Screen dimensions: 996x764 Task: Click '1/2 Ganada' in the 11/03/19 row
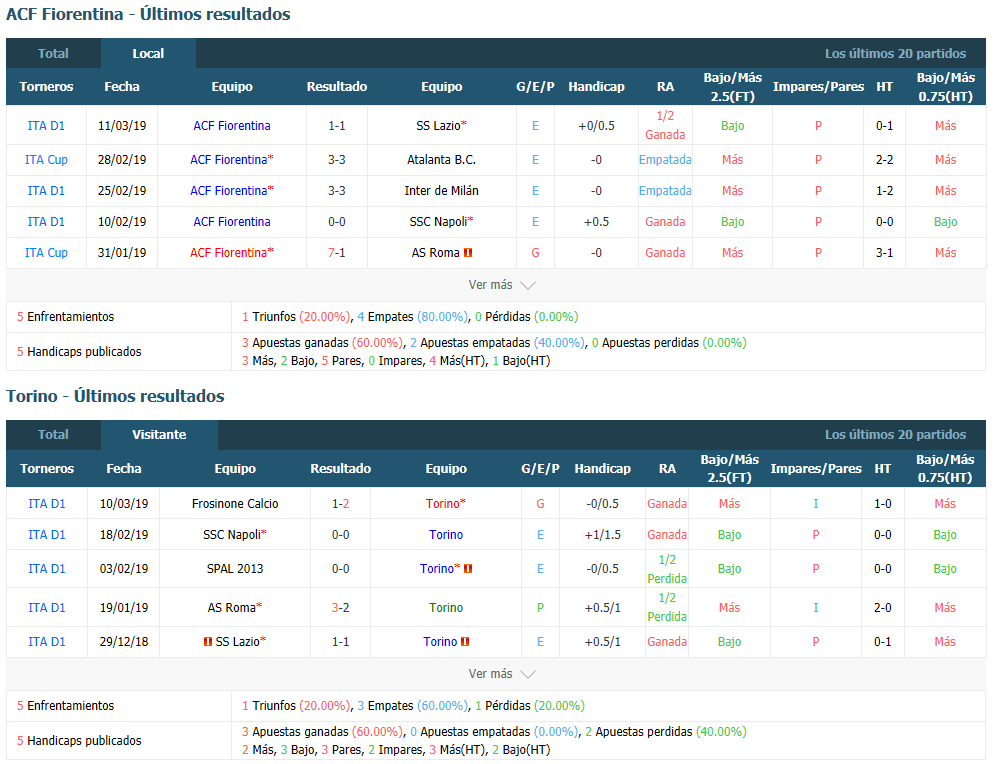pyautogui.click(x=665, y=125)
